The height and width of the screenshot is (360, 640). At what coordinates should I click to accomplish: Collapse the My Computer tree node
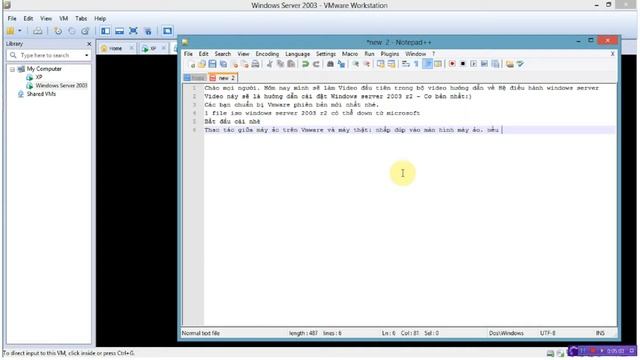pyautogui.click(x=12, y=69)
